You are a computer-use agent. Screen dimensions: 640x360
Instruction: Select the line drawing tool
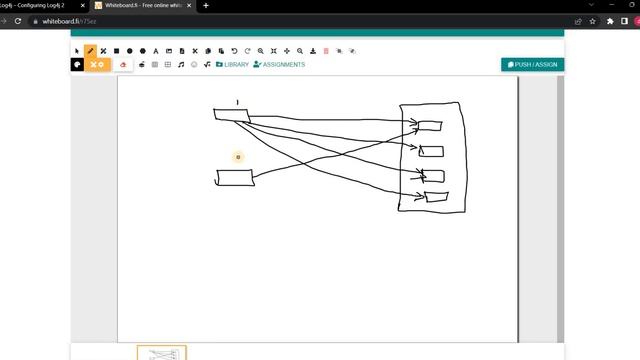[x=103, y=51]
